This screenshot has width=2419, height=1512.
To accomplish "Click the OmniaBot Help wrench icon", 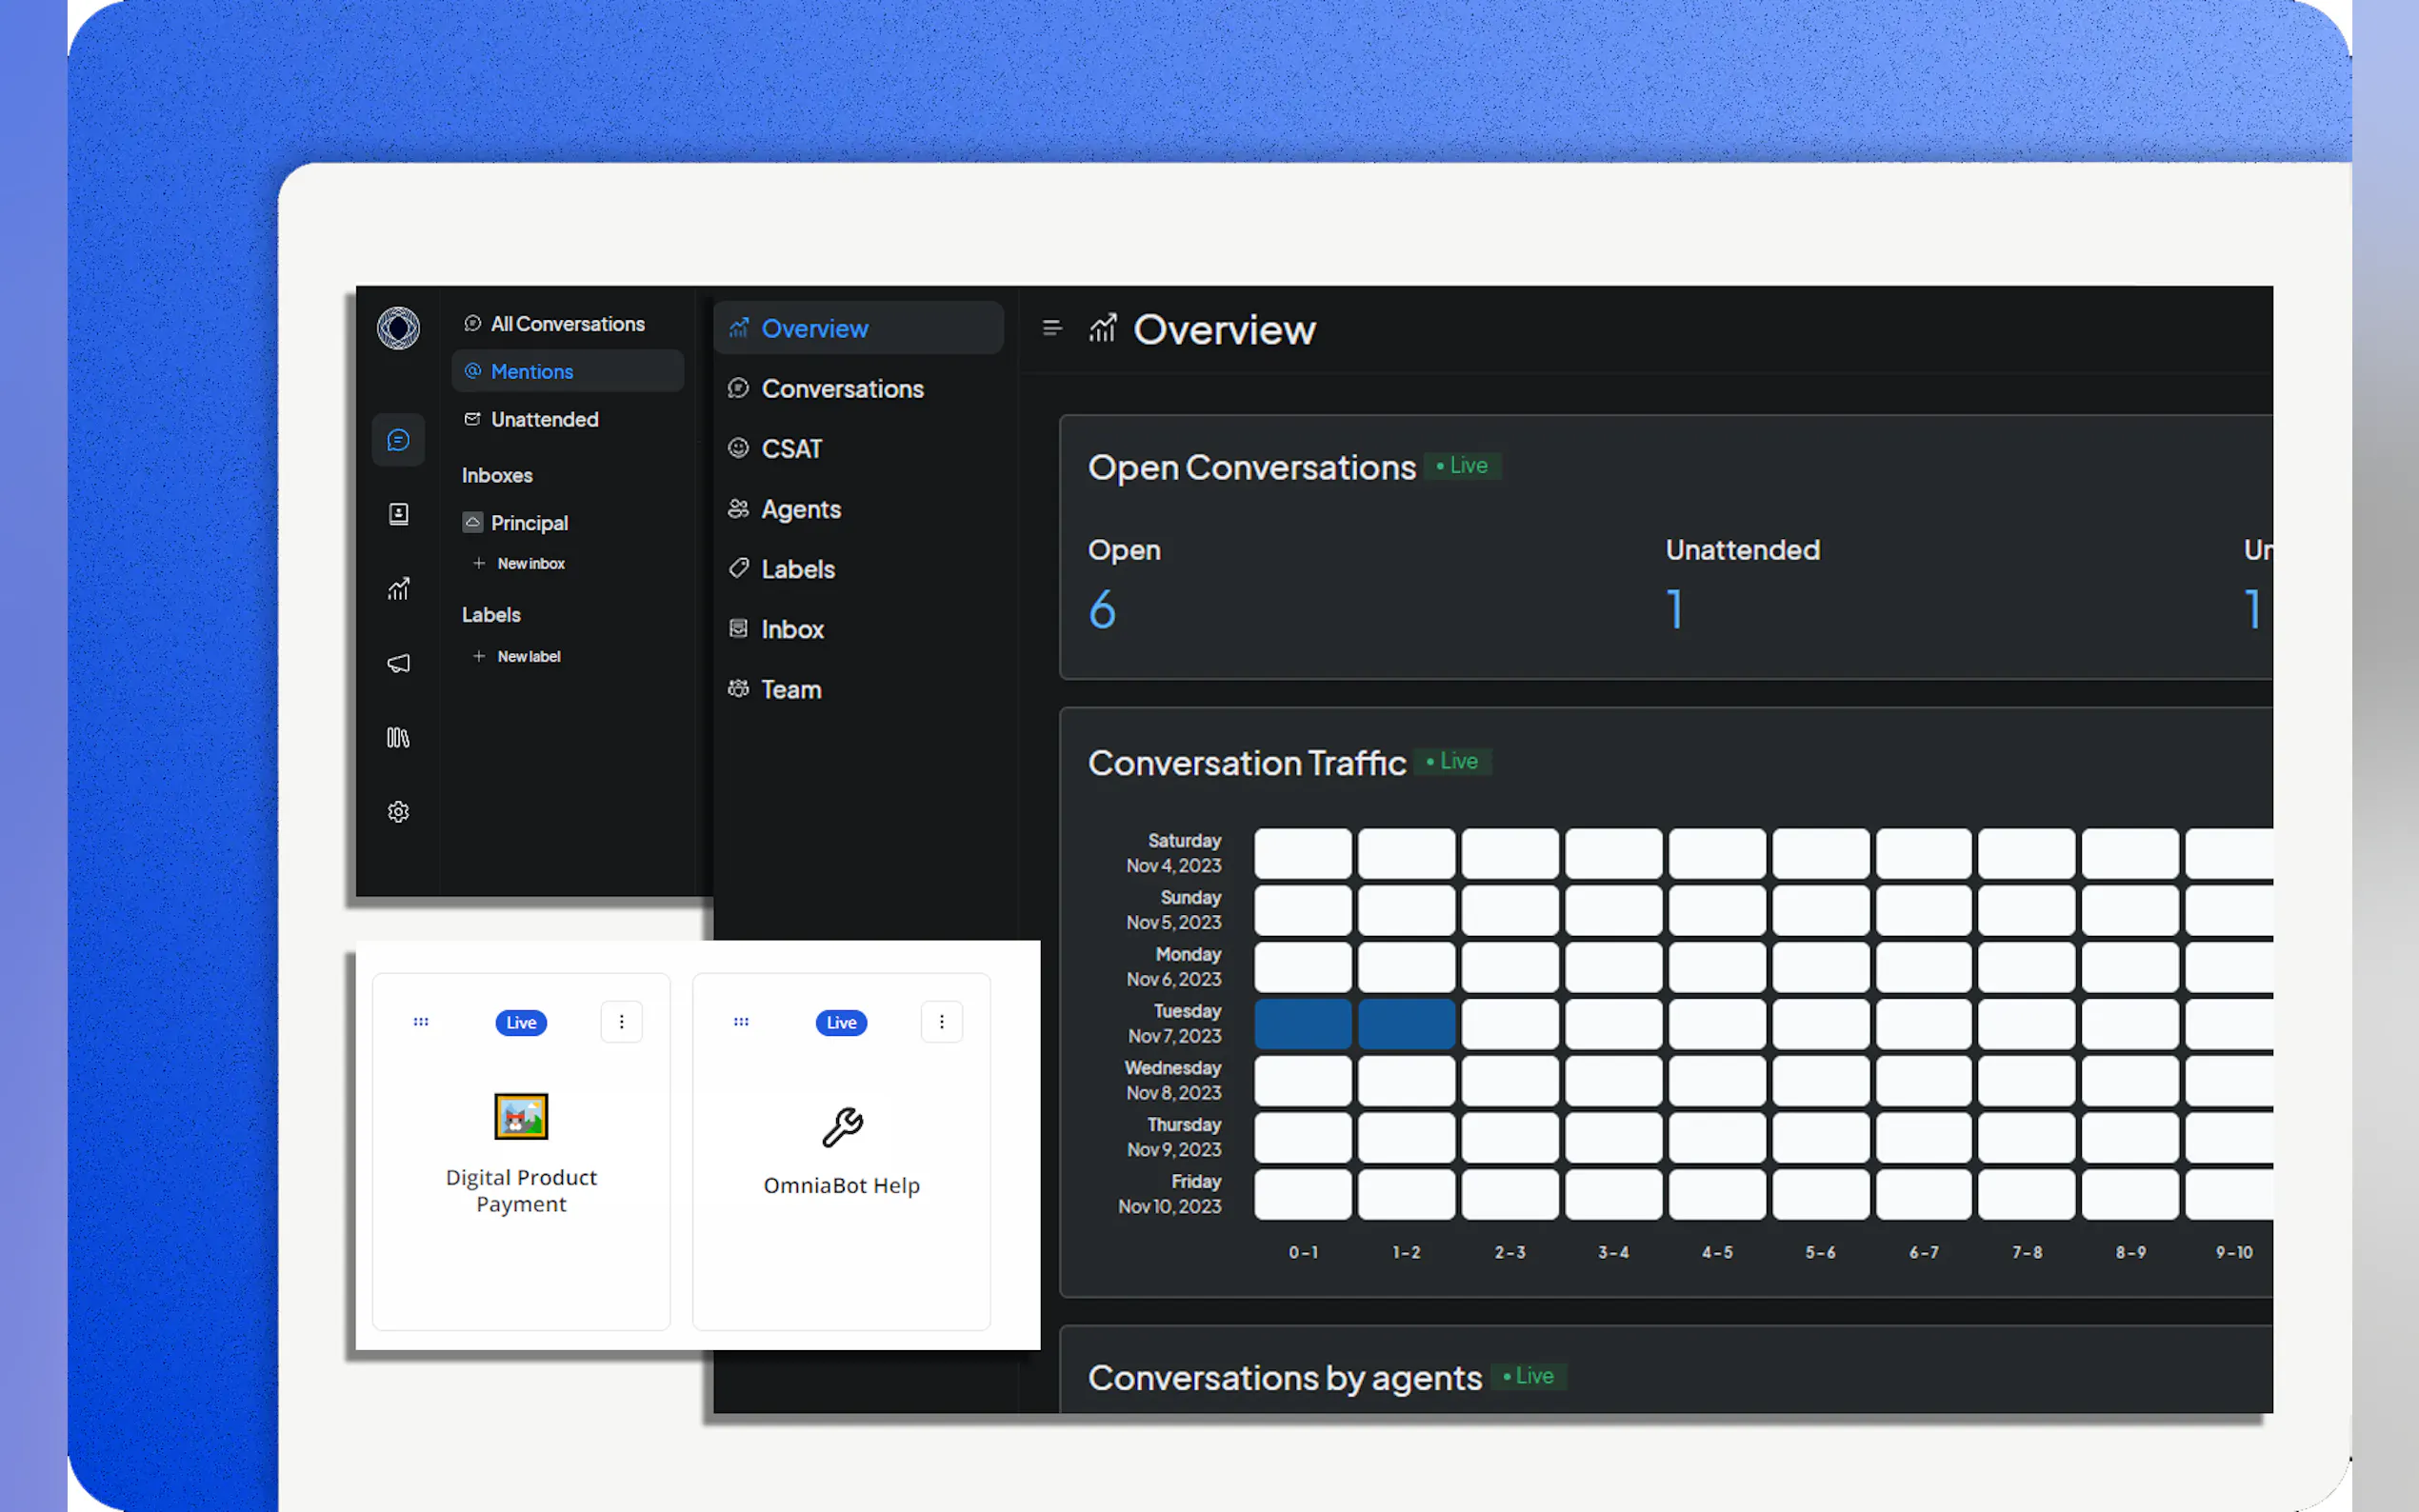I will tap(842, 1127).
